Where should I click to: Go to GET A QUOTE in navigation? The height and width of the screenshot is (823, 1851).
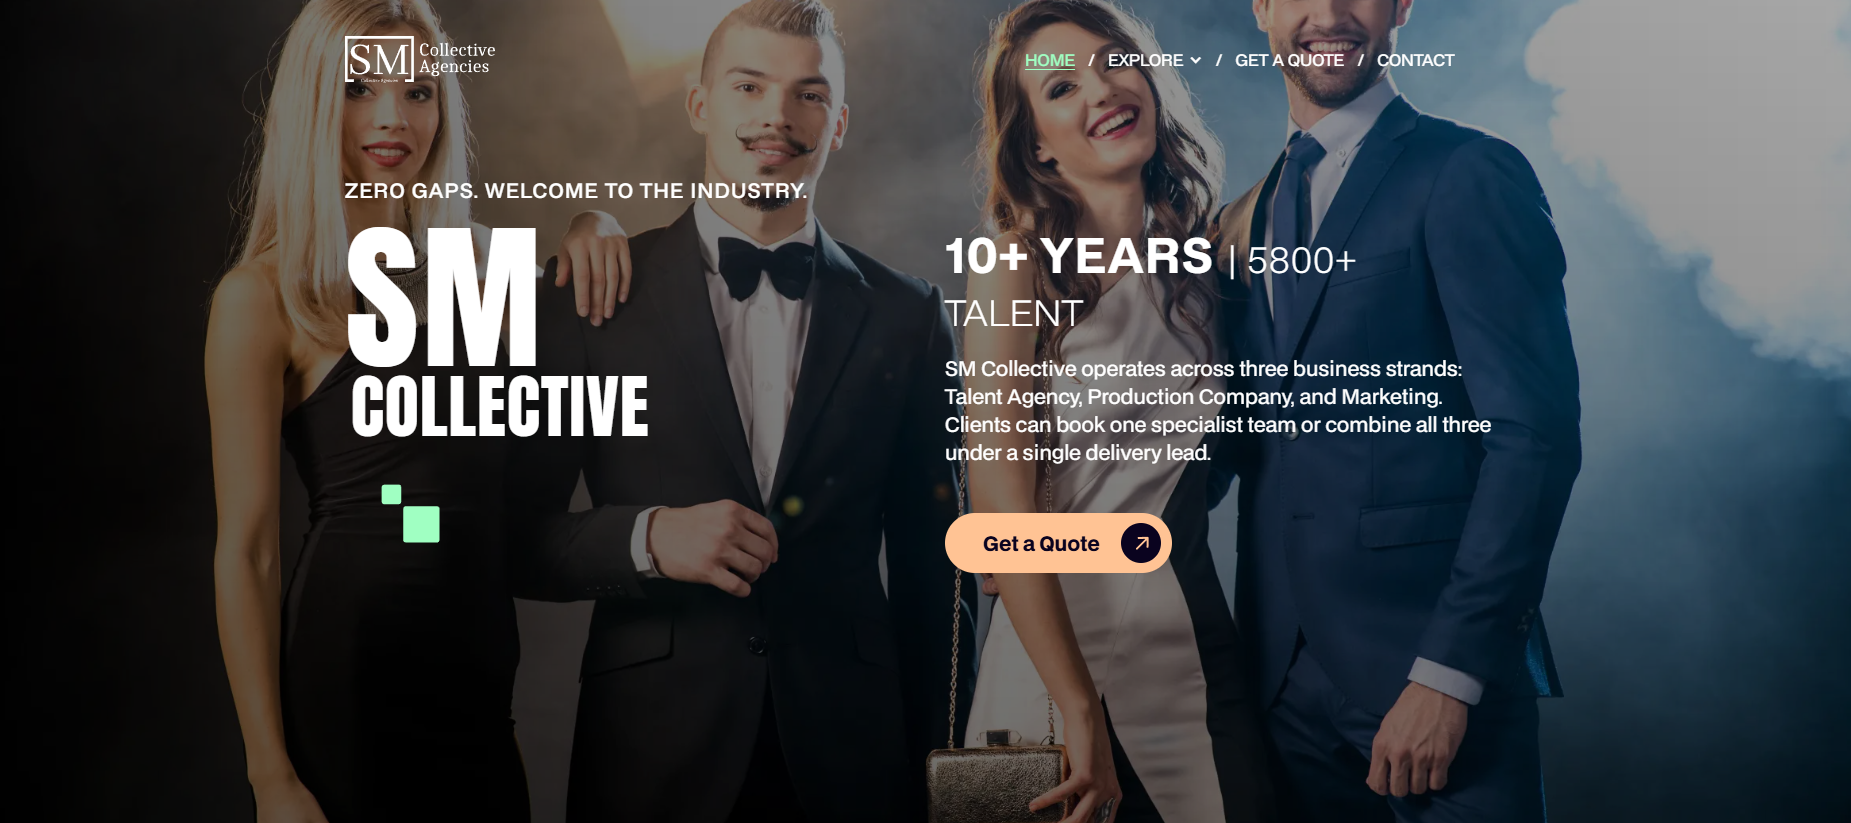pos(1289,60)
